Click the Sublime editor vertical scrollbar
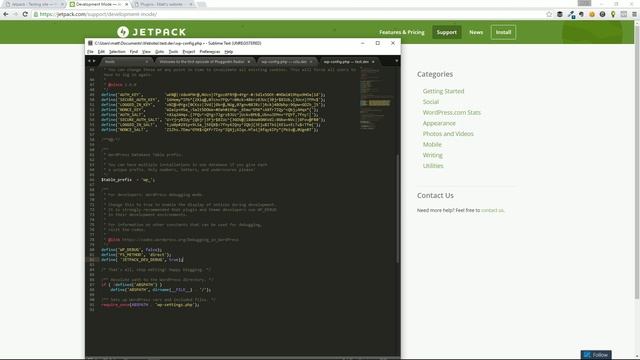Viewport: 640px width, 360px height. click(398, 208)
